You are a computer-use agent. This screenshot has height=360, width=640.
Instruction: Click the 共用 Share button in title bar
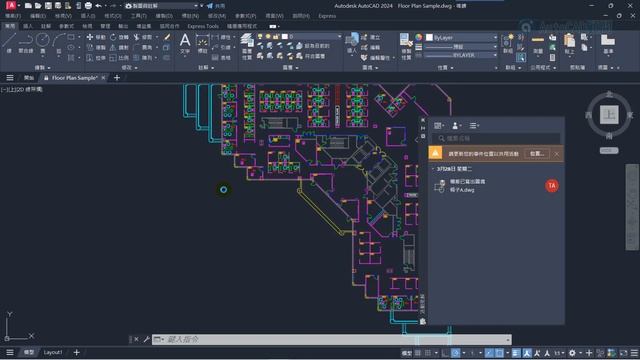[216, 6]
